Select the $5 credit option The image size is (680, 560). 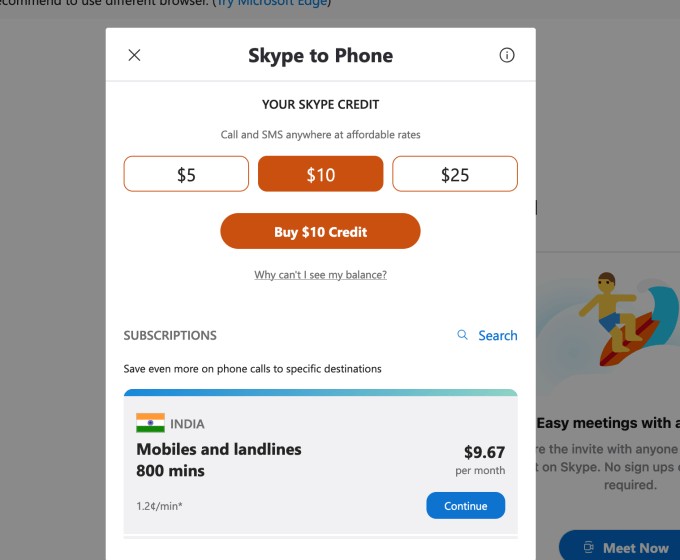click(186, 174)
